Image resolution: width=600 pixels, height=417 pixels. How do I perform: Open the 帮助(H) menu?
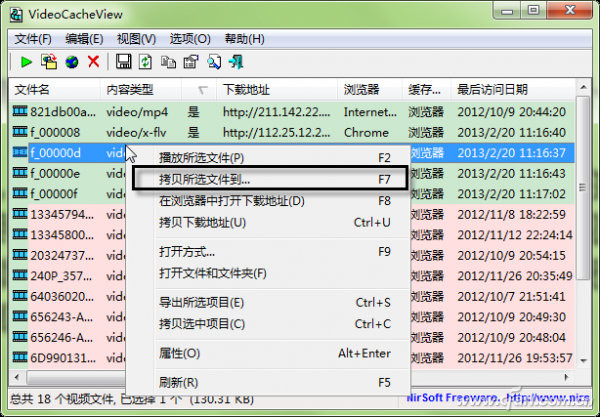point(245,39)
